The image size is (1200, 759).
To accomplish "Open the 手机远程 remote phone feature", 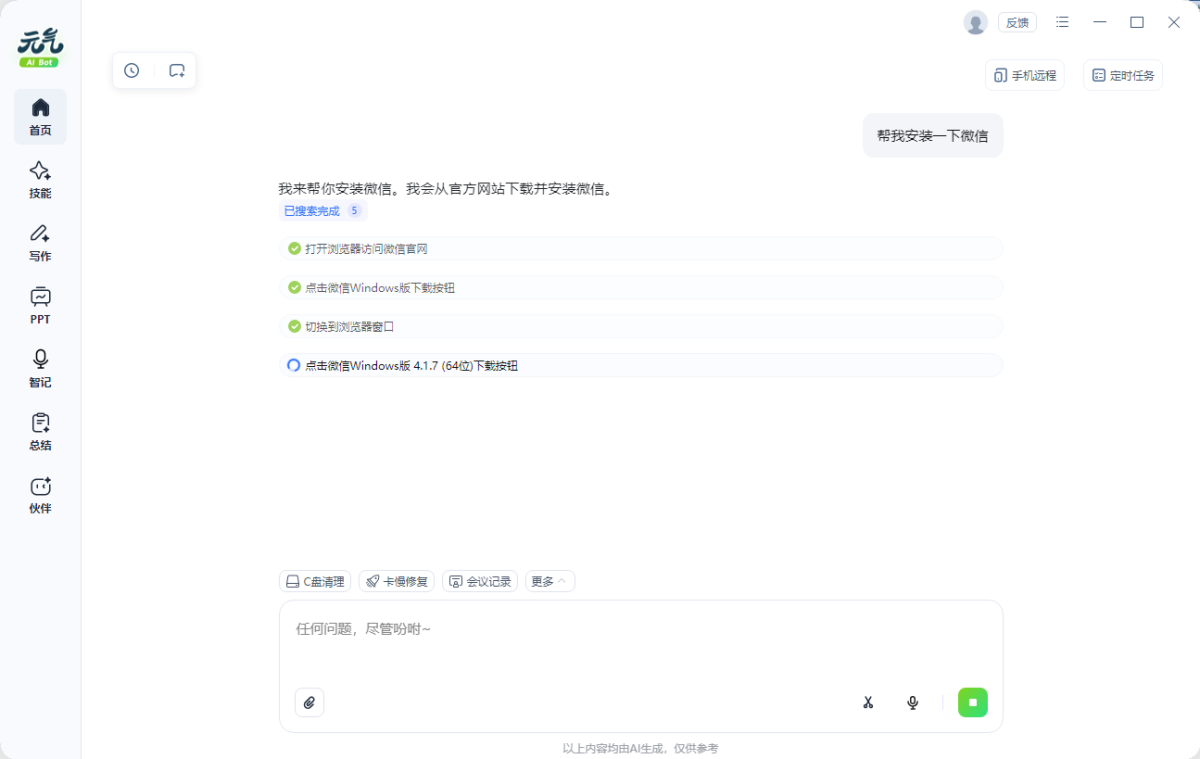I will pos(1025,75).
